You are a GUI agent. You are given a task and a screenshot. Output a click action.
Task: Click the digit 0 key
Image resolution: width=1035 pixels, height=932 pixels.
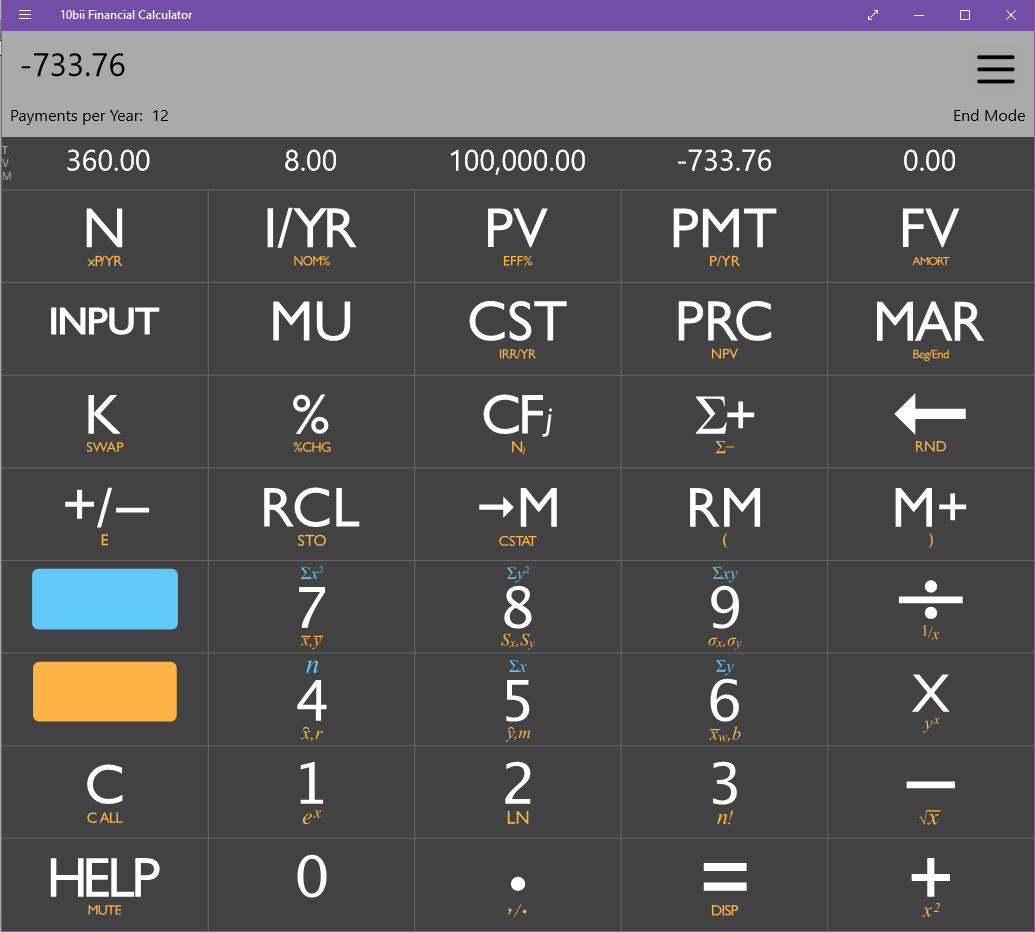(312, 885)
